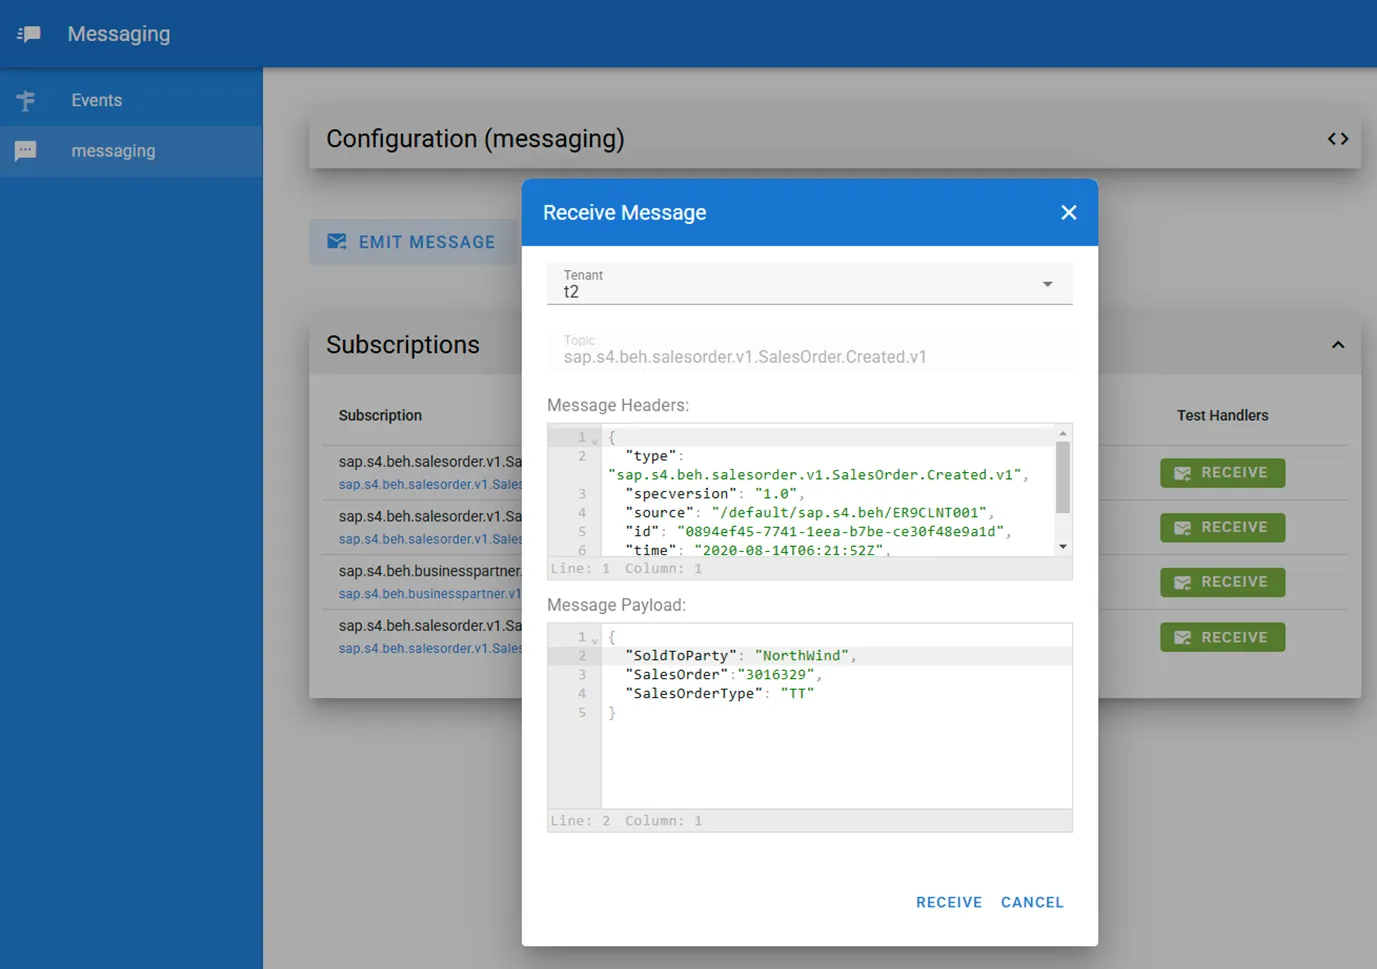Select the Events signpost icon in the sidebar

25,100
